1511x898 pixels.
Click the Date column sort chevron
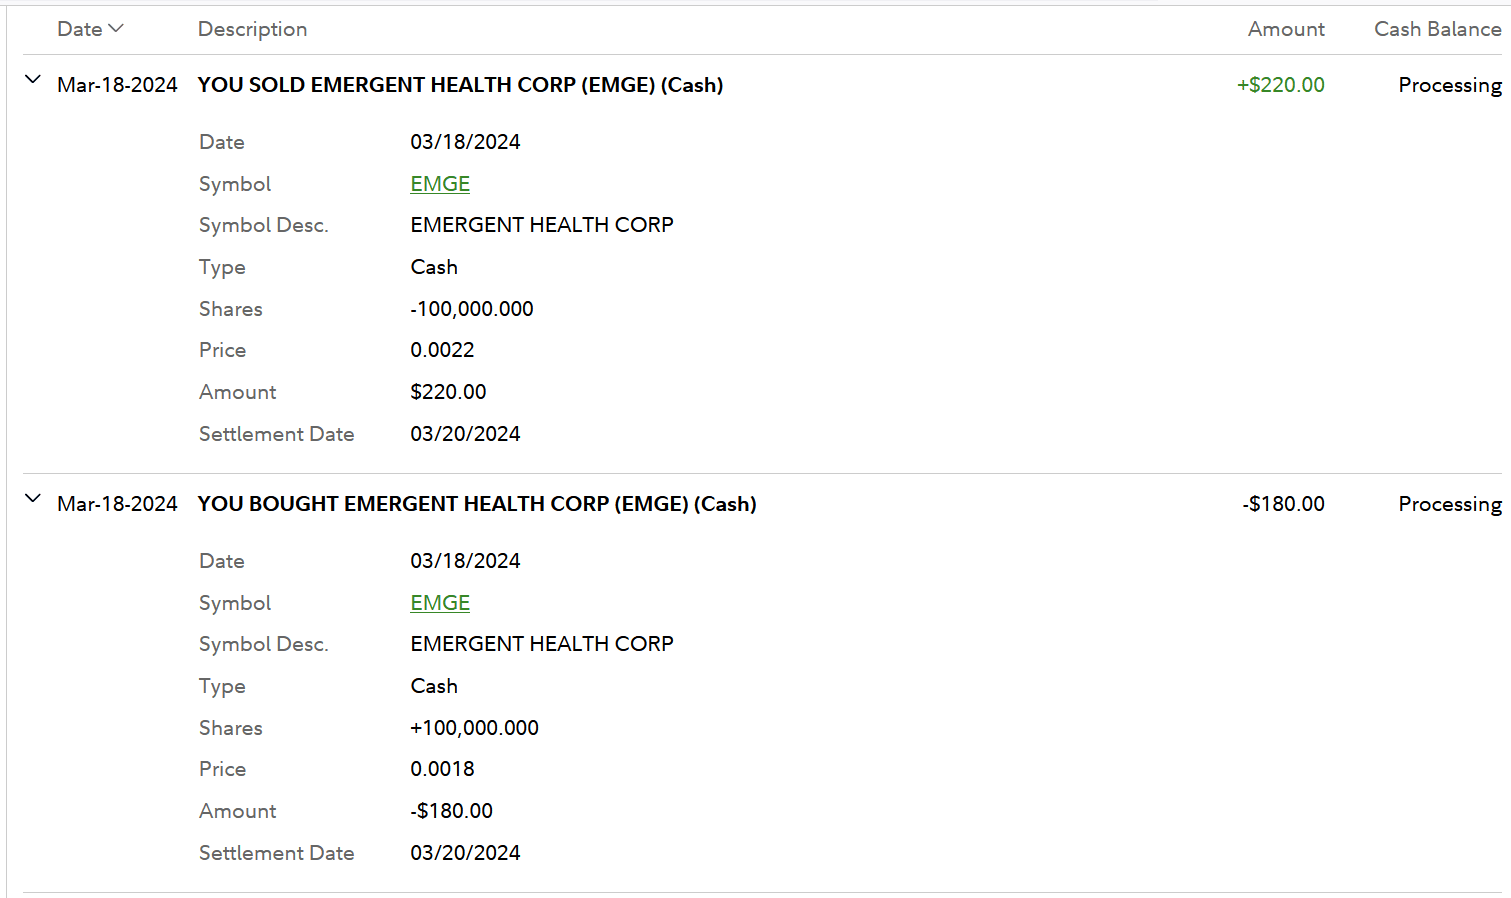point(116,28)
